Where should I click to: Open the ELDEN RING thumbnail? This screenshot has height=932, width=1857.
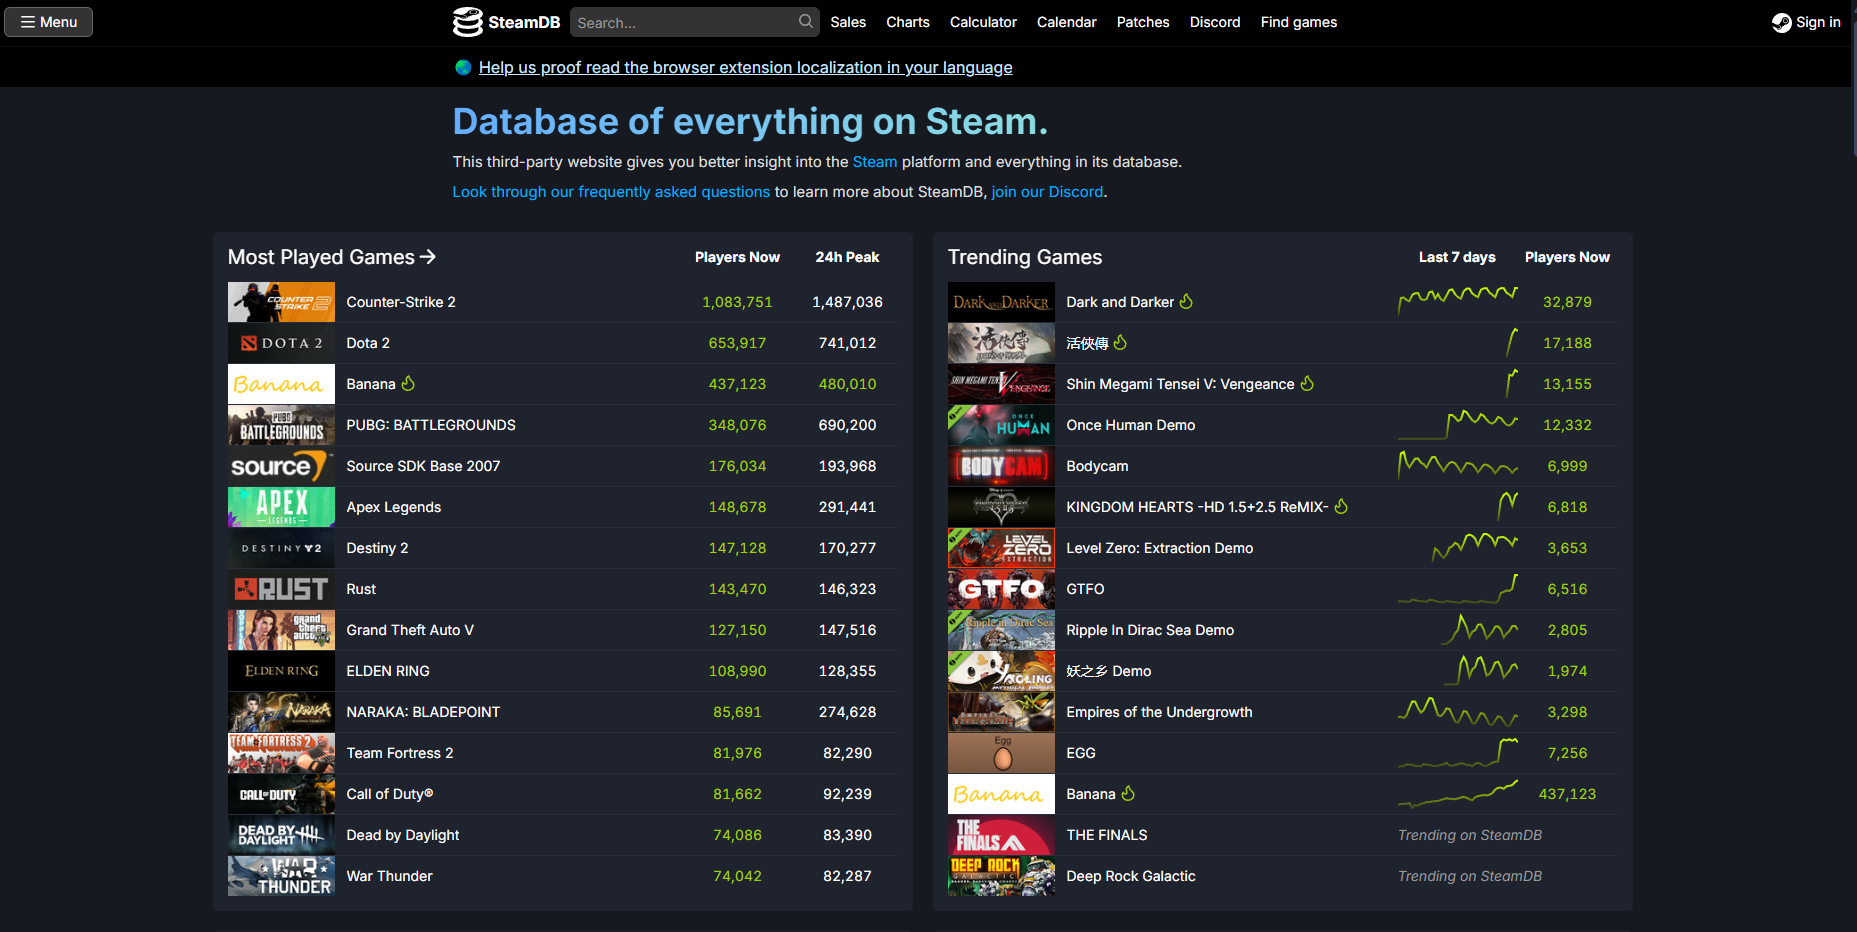[281, 671]
